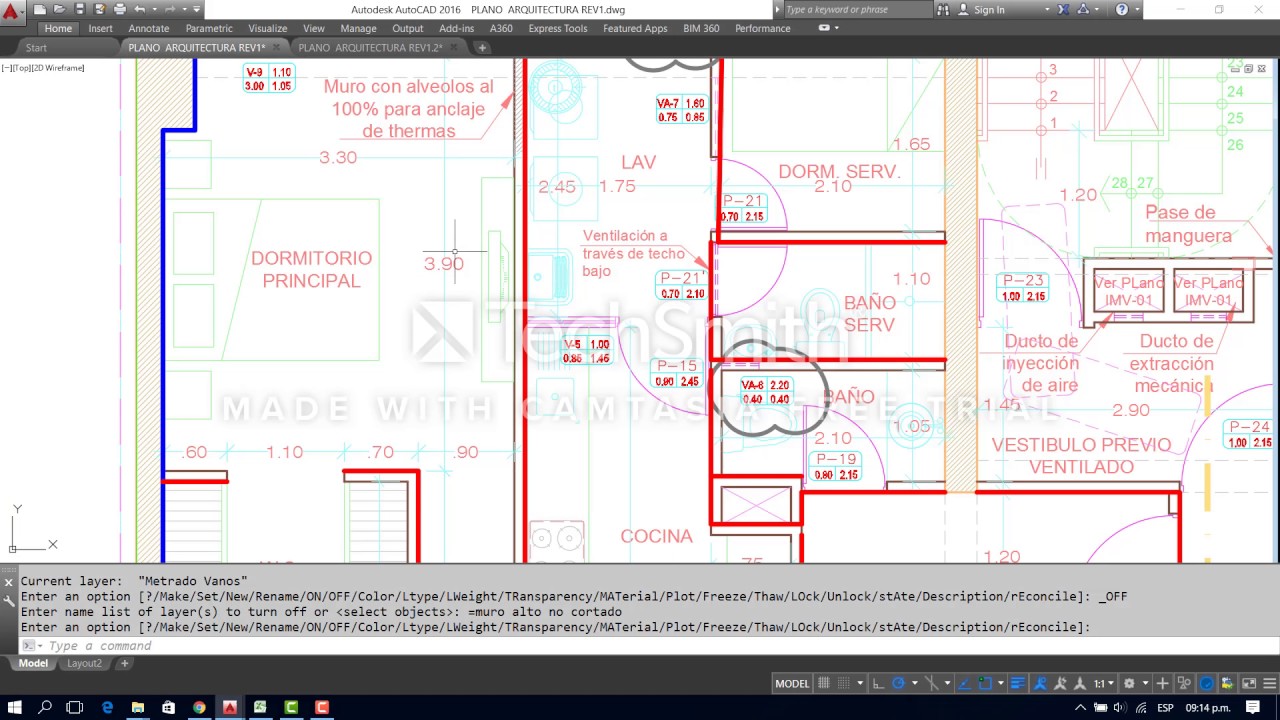
Task: Open Autodesk Exchange Apps X icon
Action: click(1063, 9)
